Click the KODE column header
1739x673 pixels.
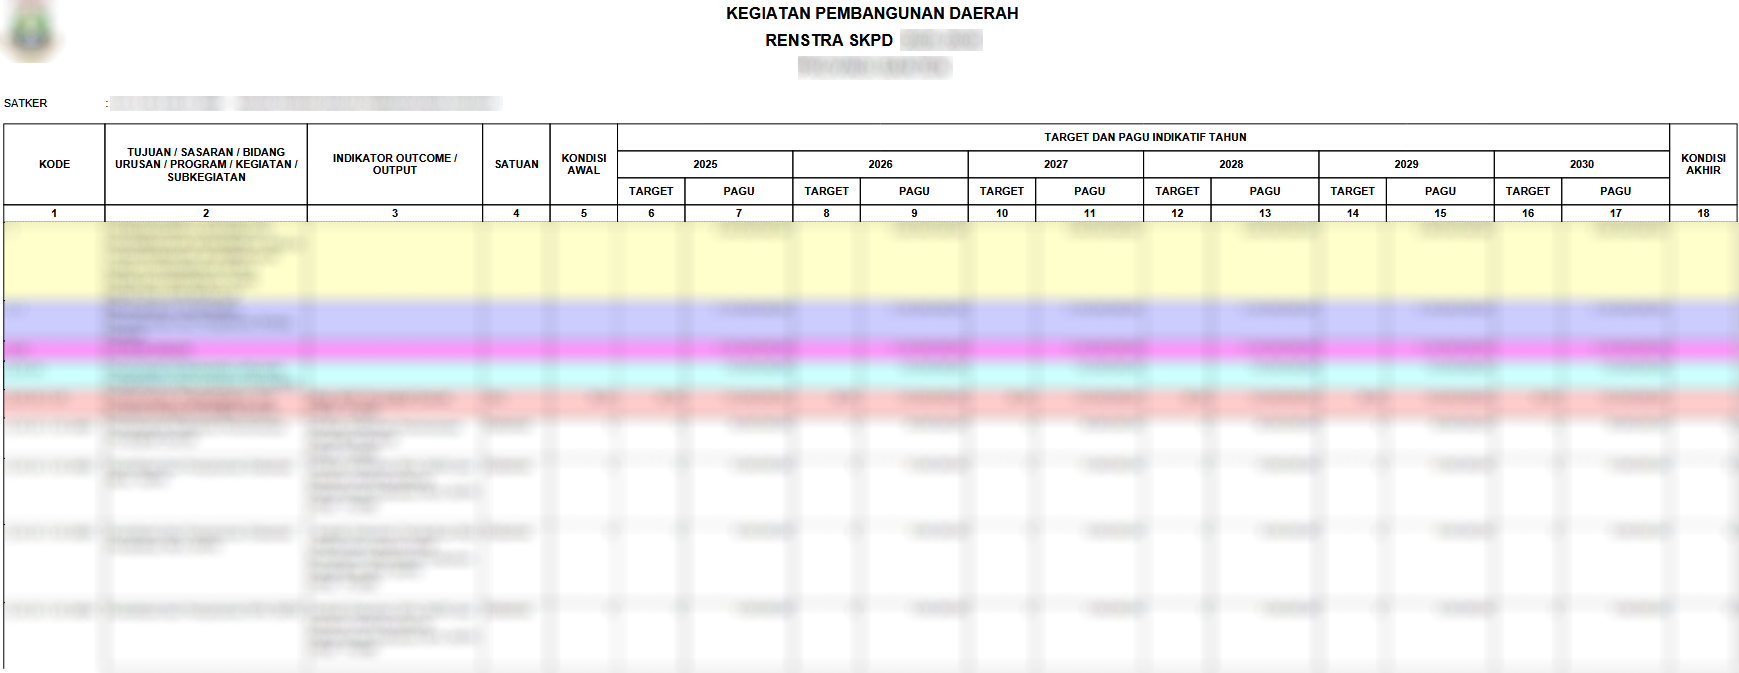(54, 164)
